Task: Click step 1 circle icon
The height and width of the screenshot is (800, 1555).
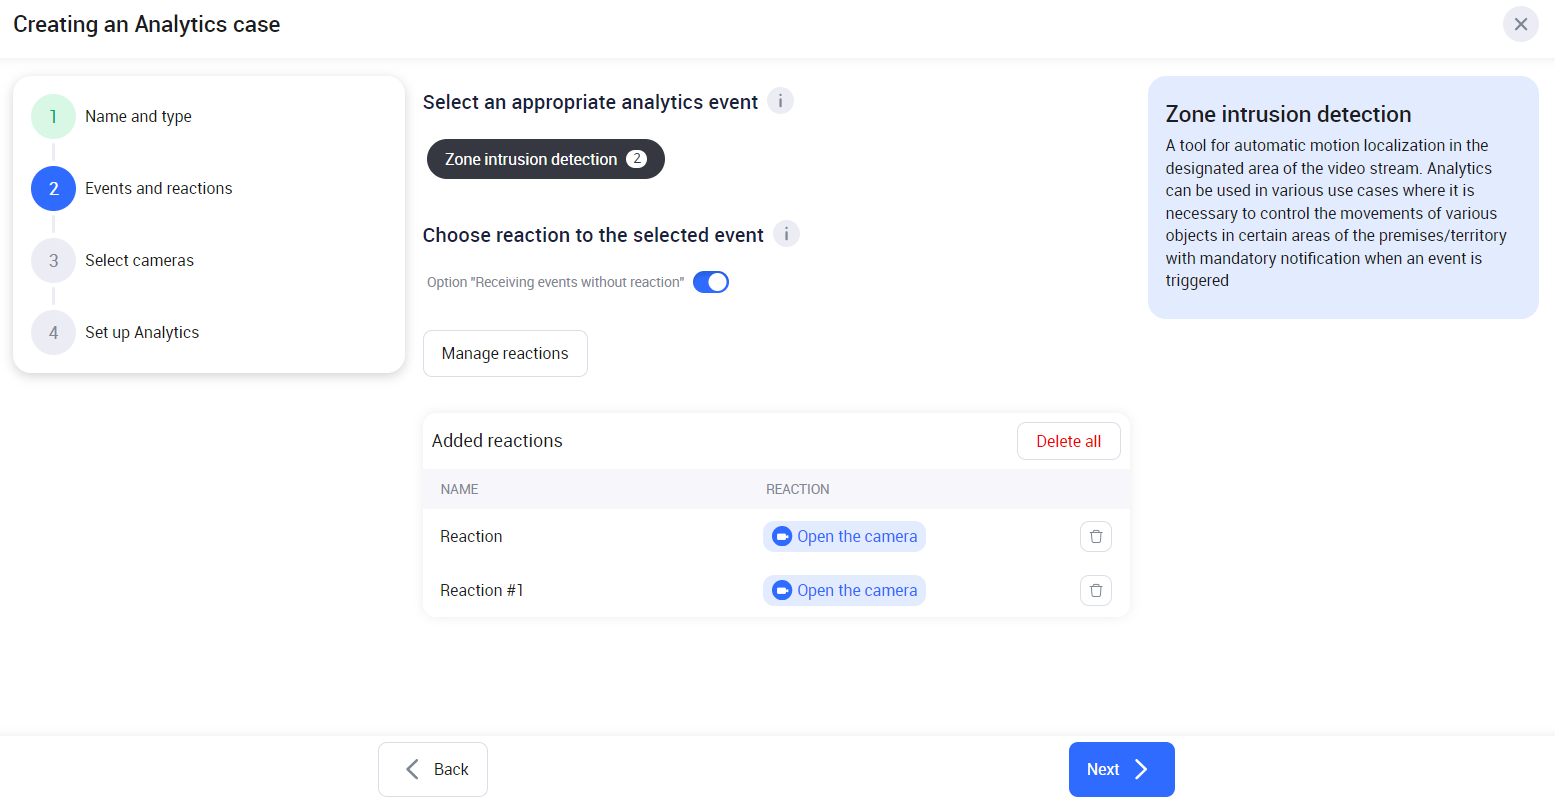Action: [53, 117]
